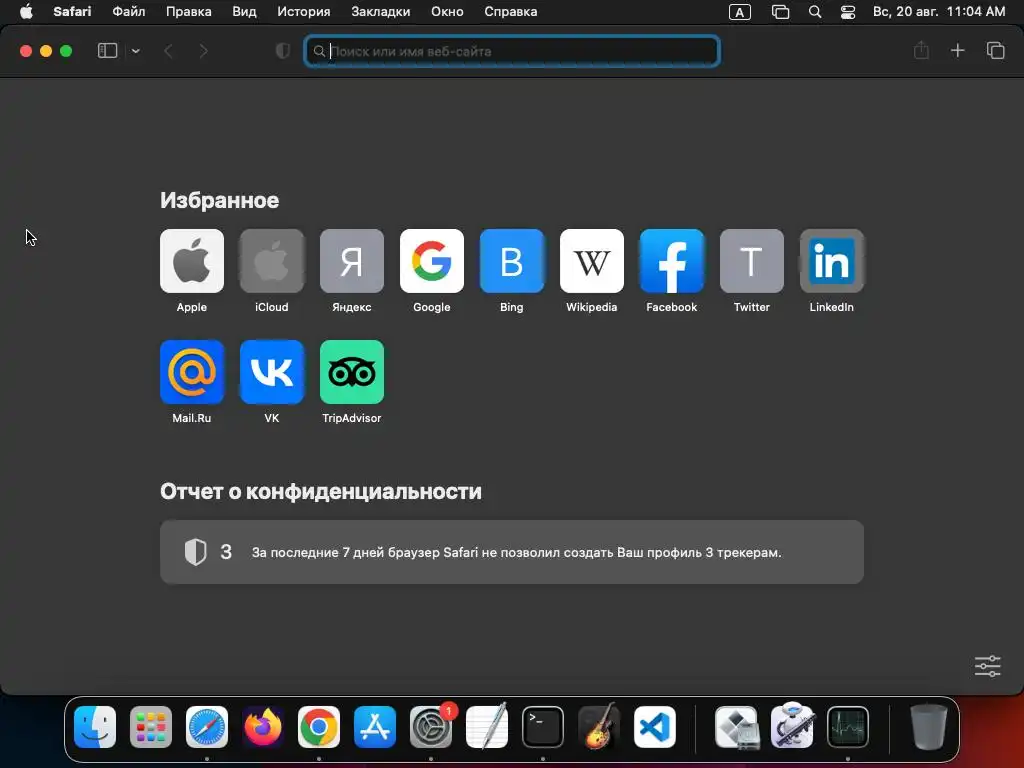
Task: Open the iCloud favorite tile
Action: (x=272, y=261)
